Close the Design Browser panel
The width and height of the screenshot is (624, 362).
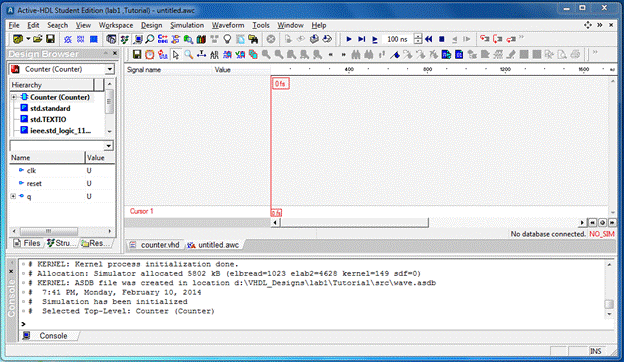pos(115,53)
